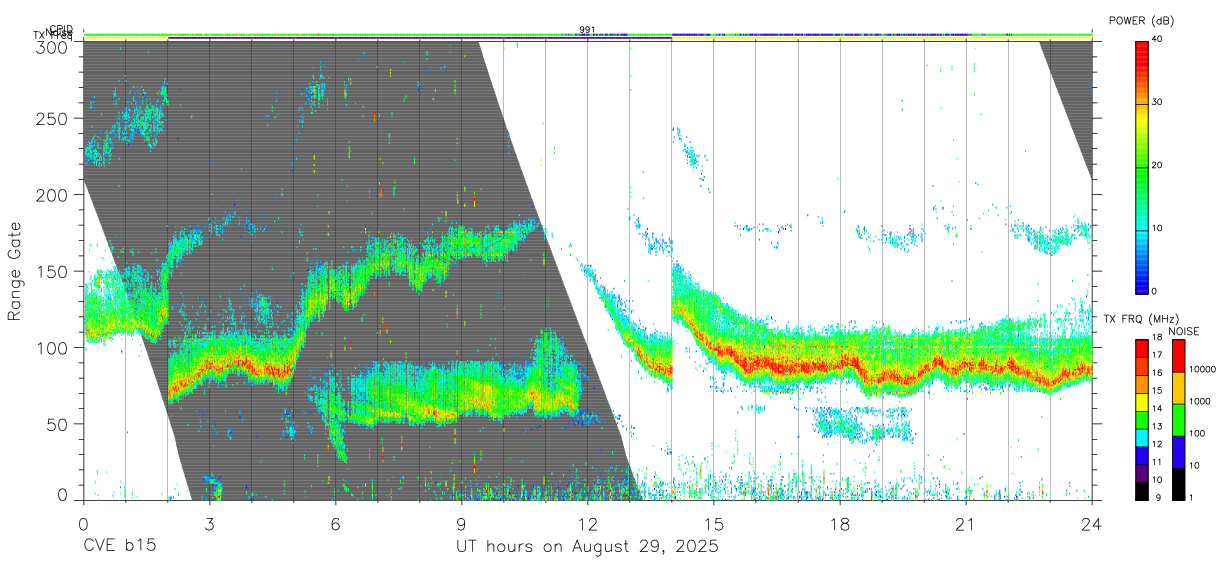
Task: Click the 100 tick on the Range Gate axis
Action: coord(54,347)
